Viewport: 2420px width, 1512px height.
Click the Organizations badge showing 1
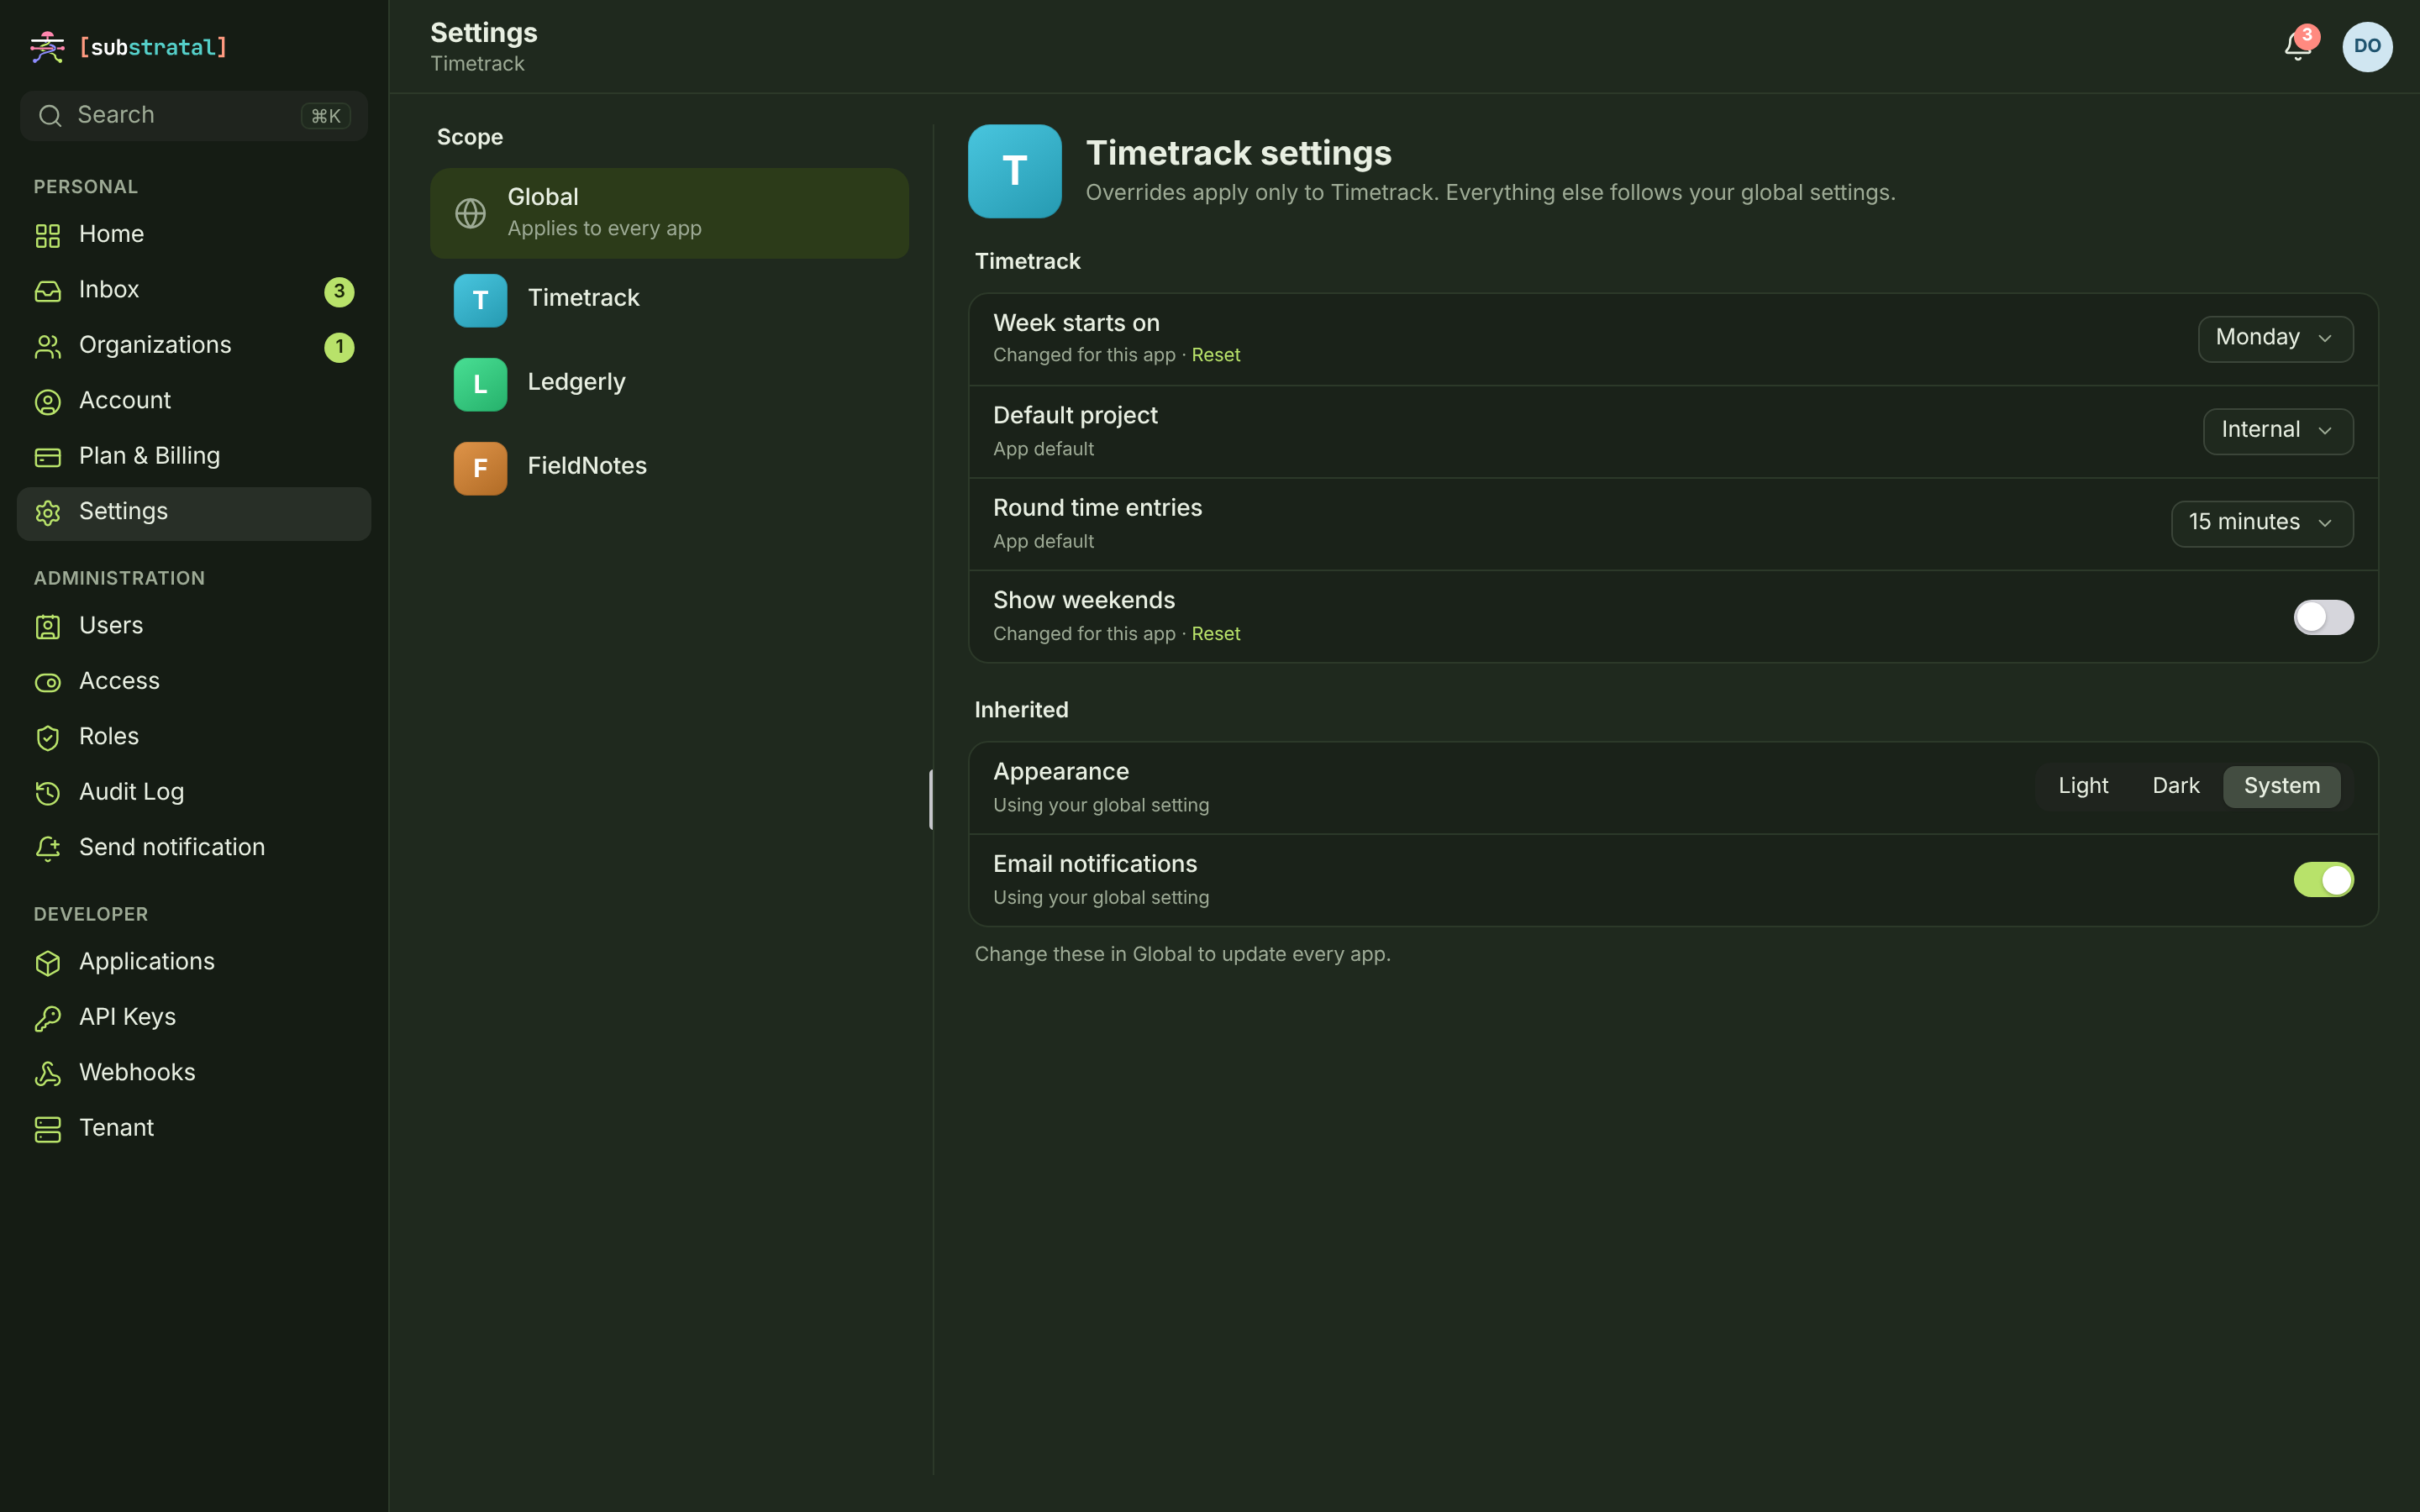339,347
